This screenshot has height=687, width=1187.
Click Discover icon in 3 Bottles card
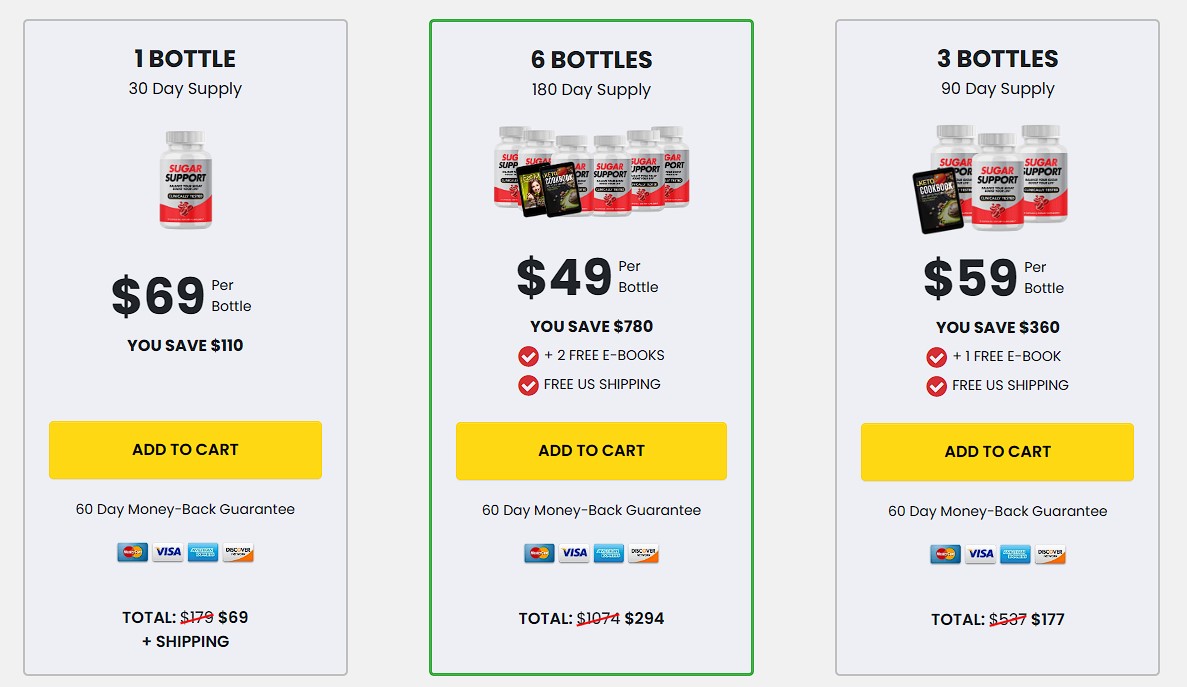(1050, 555)
